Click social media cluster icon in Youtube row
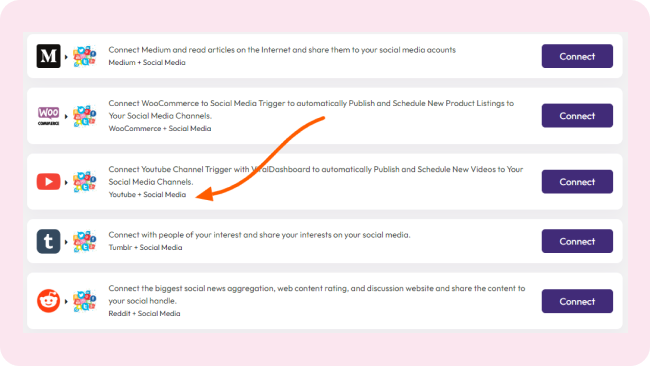Image resolution: width=650 pixels, height=366 pixels. 85,182
